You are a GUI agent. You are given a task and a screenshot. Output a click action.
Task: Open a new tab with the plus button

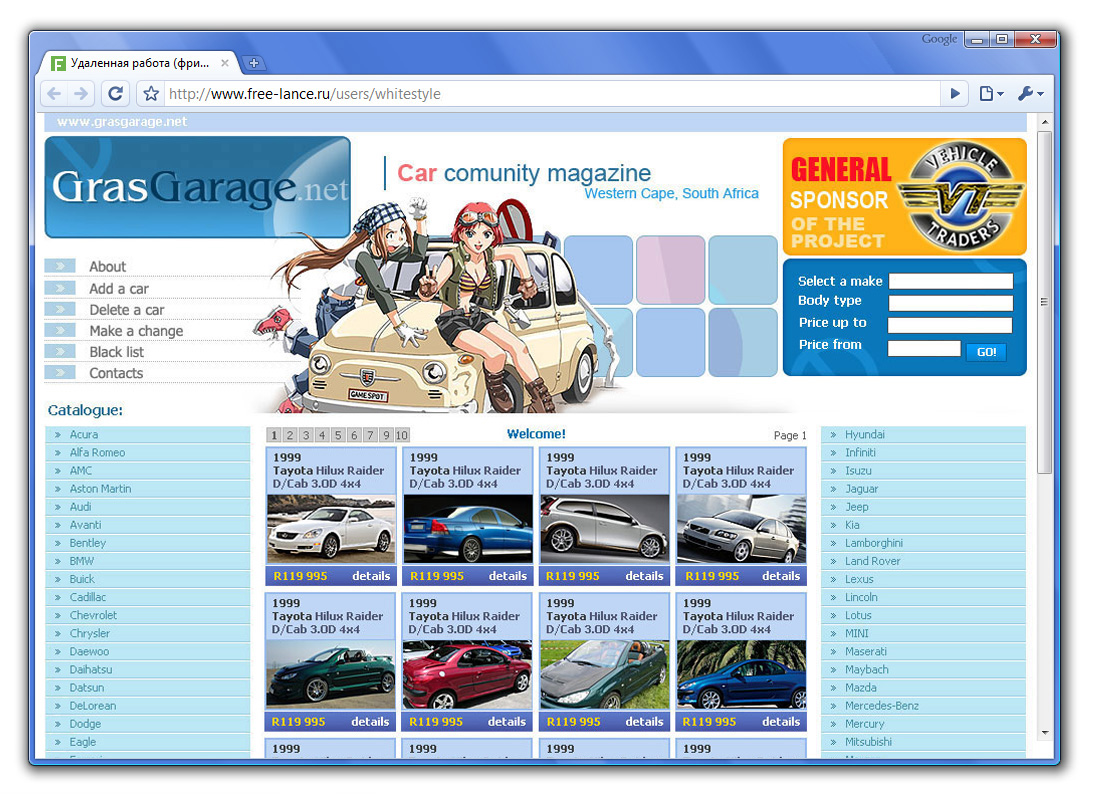[254, 63]
